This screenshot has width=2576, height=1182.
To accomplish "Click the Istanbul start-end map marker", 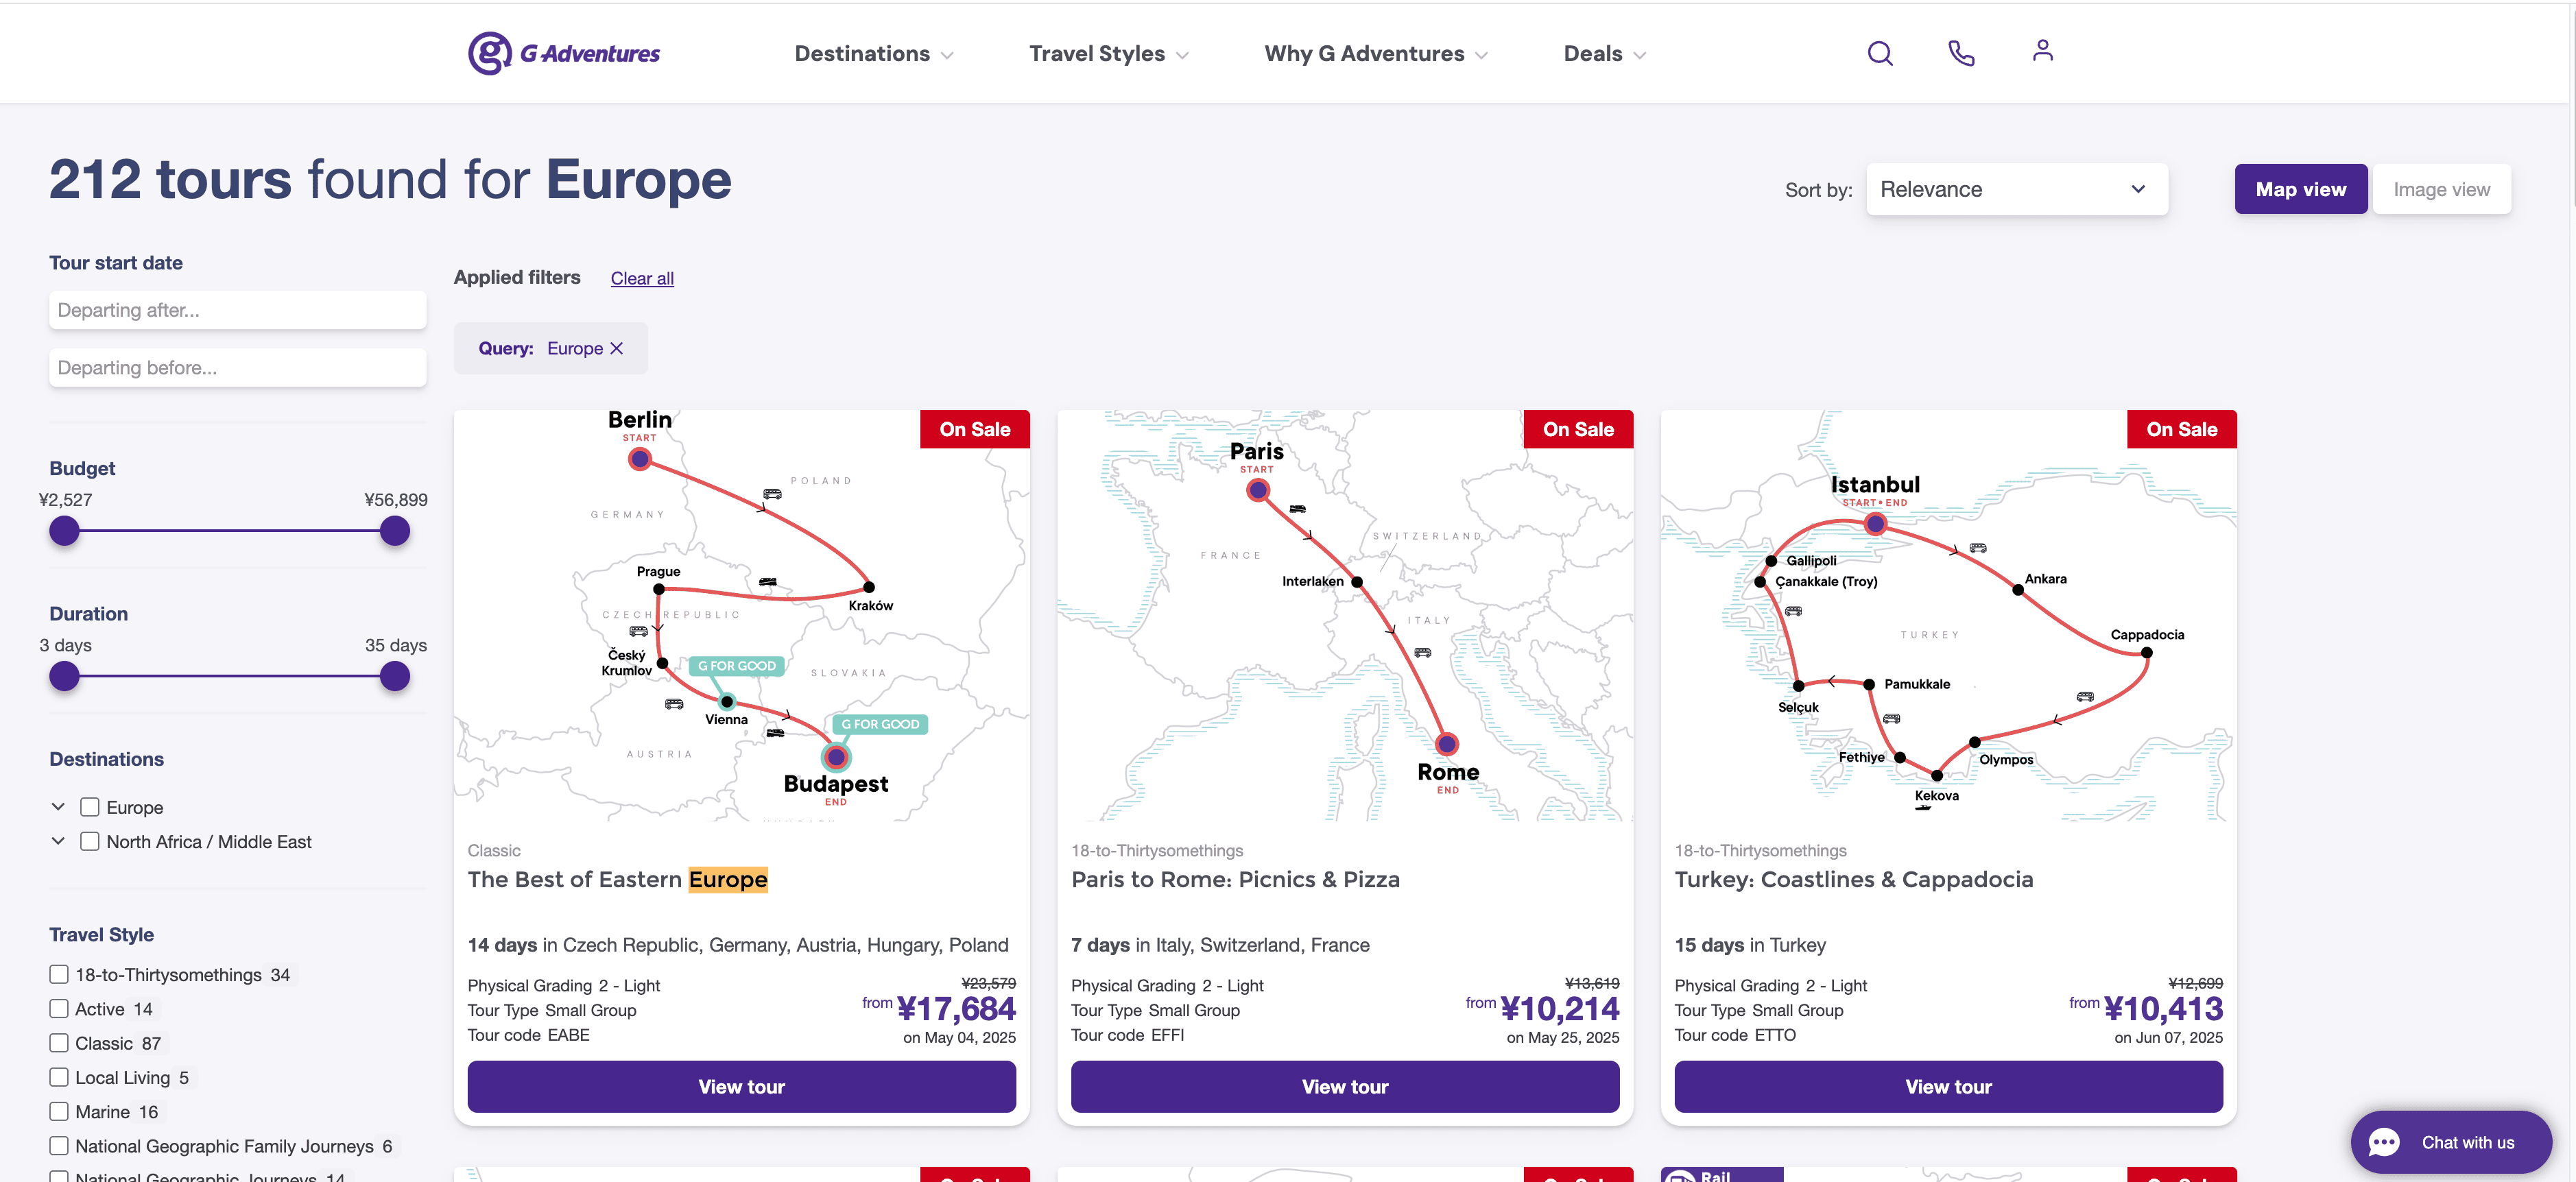I will [x=1875, y=523].
